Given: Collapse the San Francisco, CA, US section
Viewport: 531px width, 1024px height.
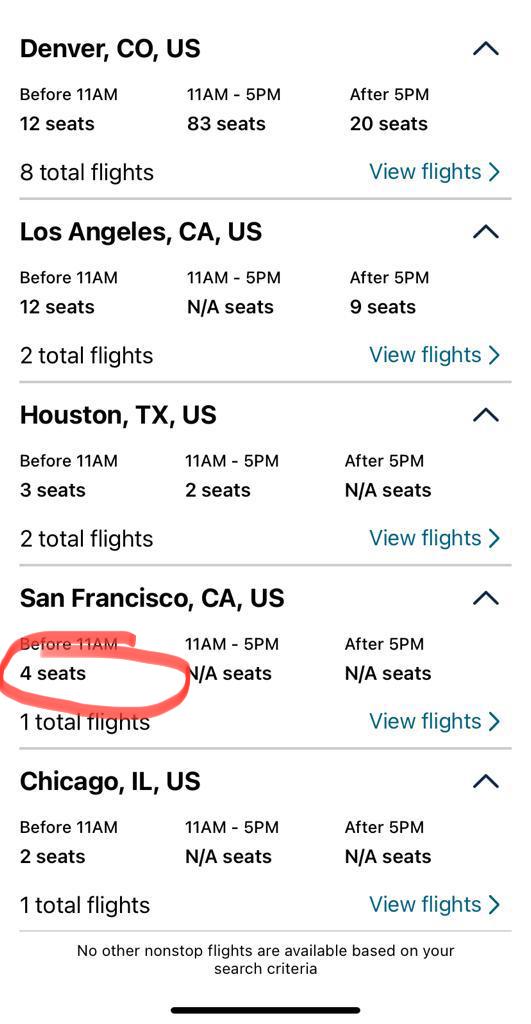Looking at the screenshot, I should 485,598.
